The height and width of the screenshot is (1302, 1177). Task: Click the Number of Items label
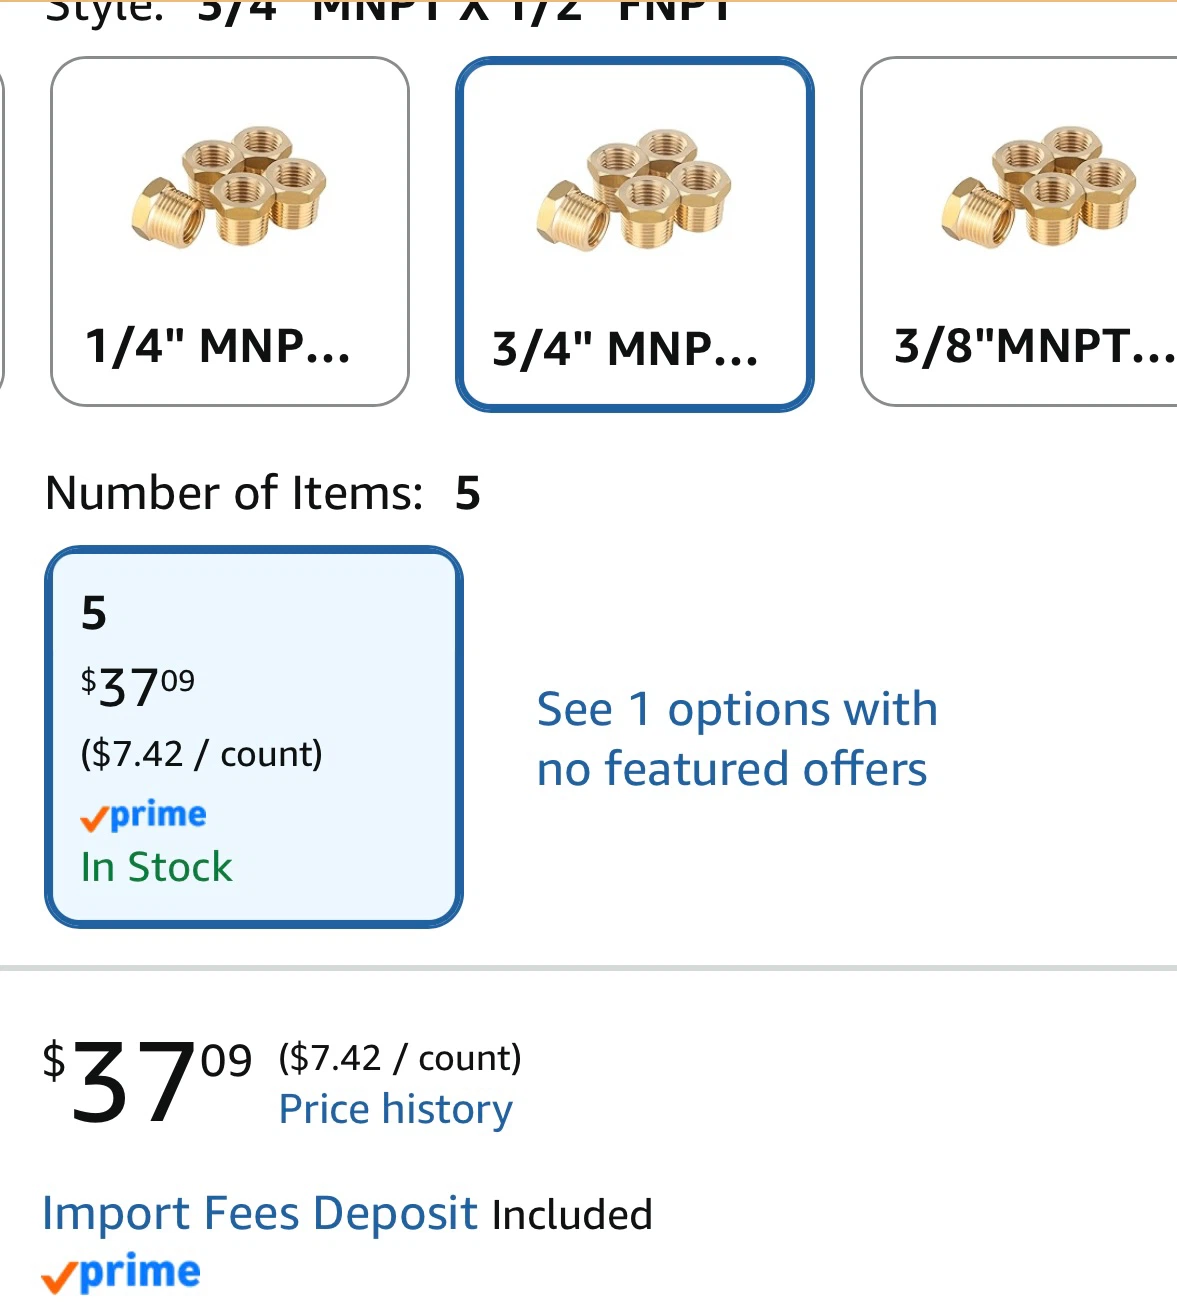235,493
